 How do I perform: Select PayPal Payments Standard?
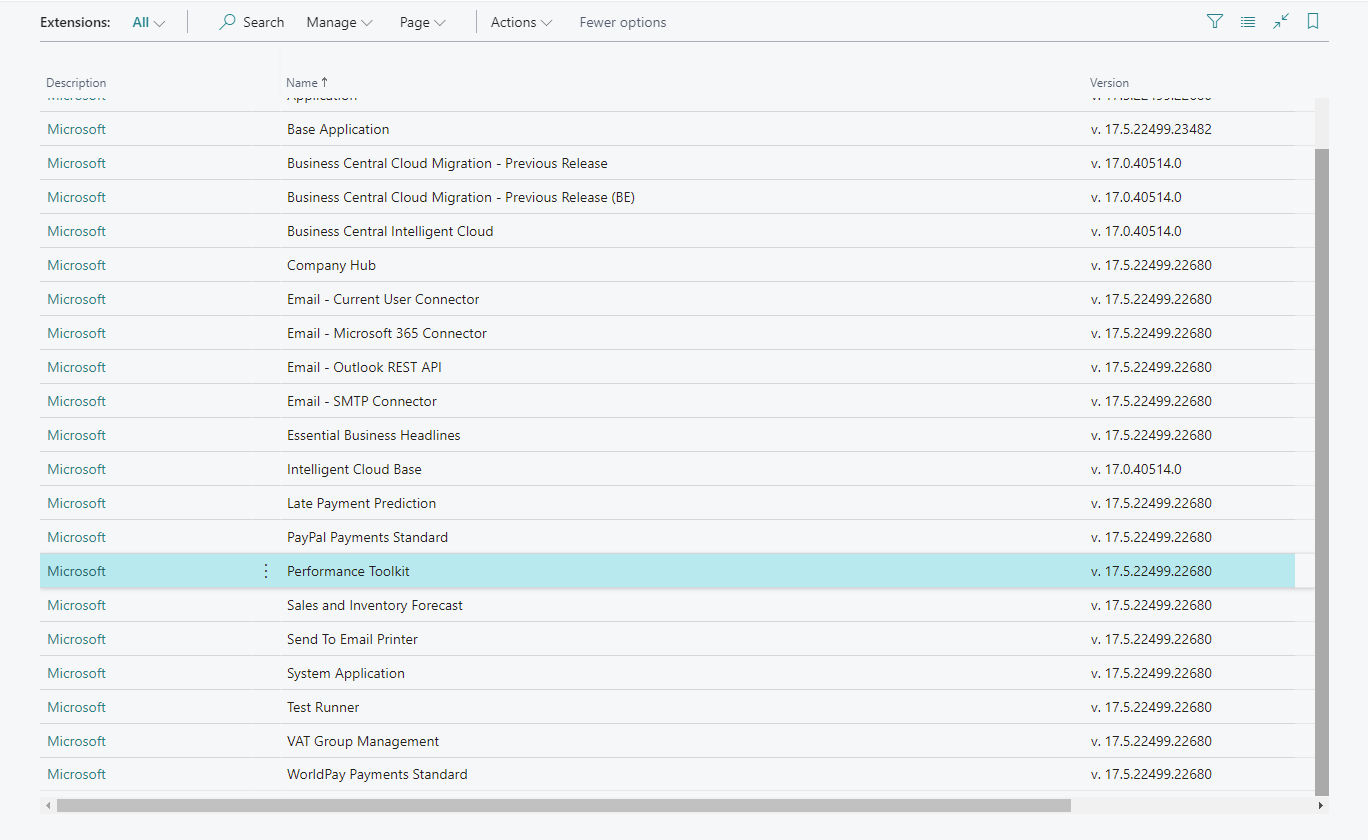(x=367, y=537)
